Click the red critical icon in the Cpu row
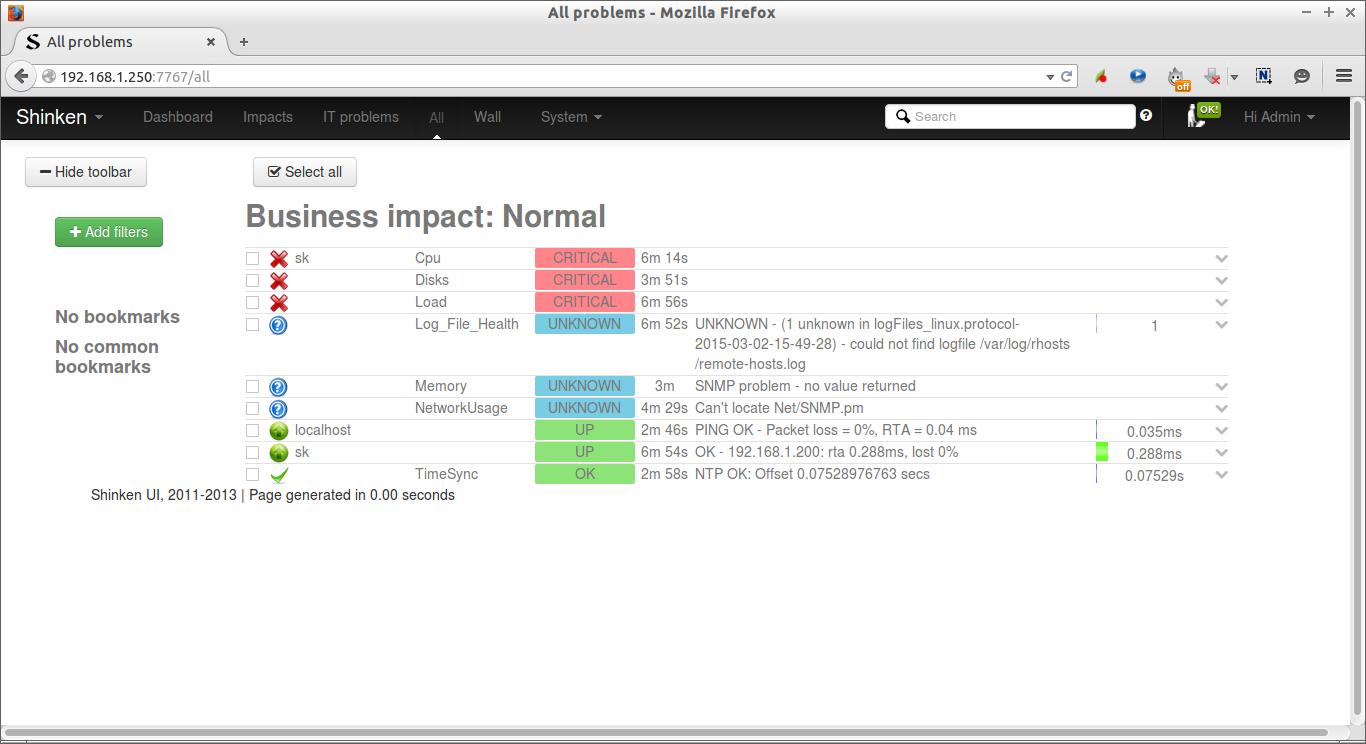Viewport: 1366px width, 744px height. pos(279,259)
